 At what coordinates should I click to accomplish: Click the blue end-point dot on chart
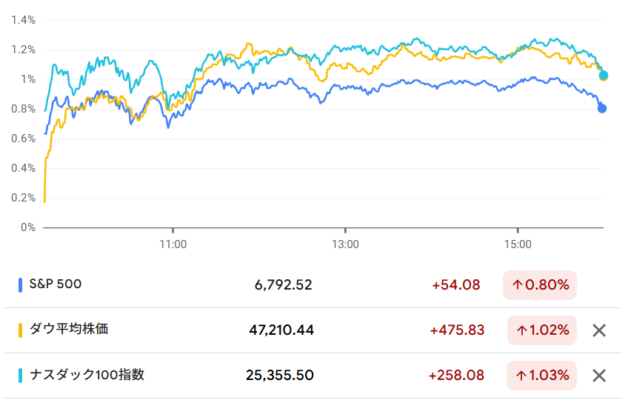click(602, 108)
